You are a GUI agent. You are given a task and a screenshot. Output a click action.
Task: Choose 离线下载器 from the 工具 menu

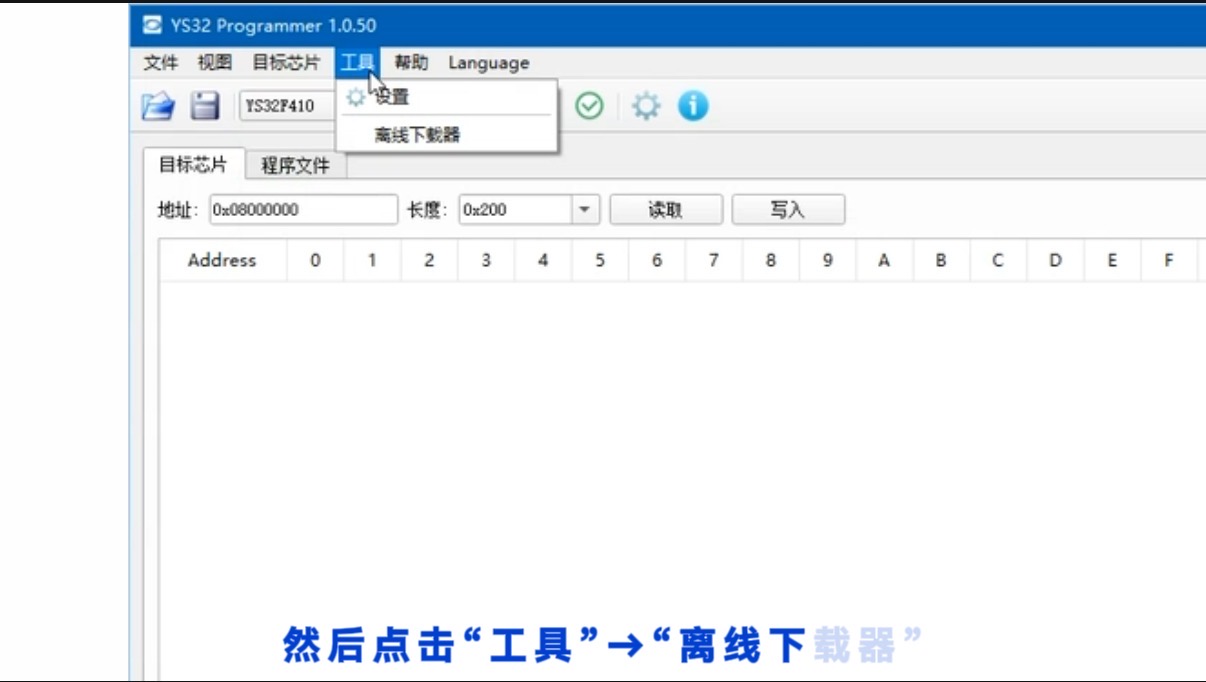point(446,135)
